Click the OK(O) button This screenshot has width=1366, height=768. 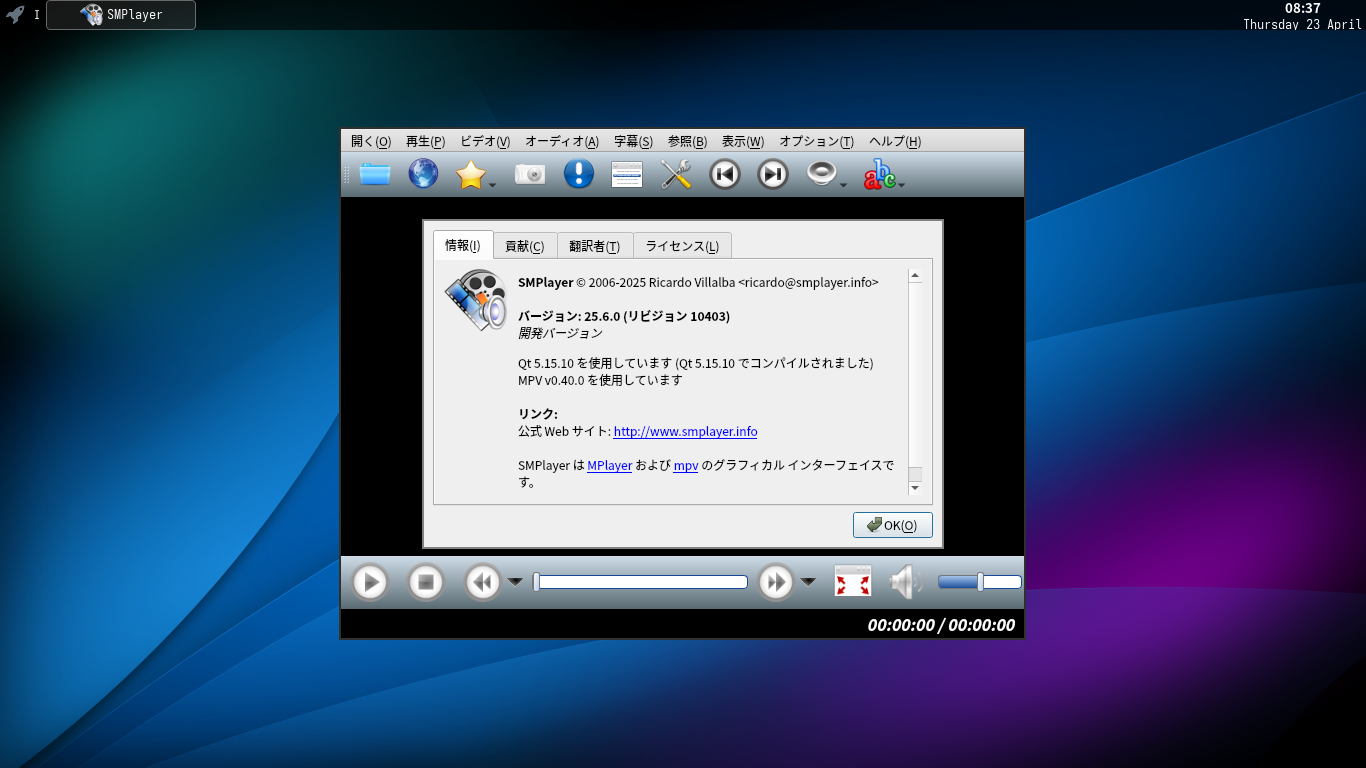point(893,525)
